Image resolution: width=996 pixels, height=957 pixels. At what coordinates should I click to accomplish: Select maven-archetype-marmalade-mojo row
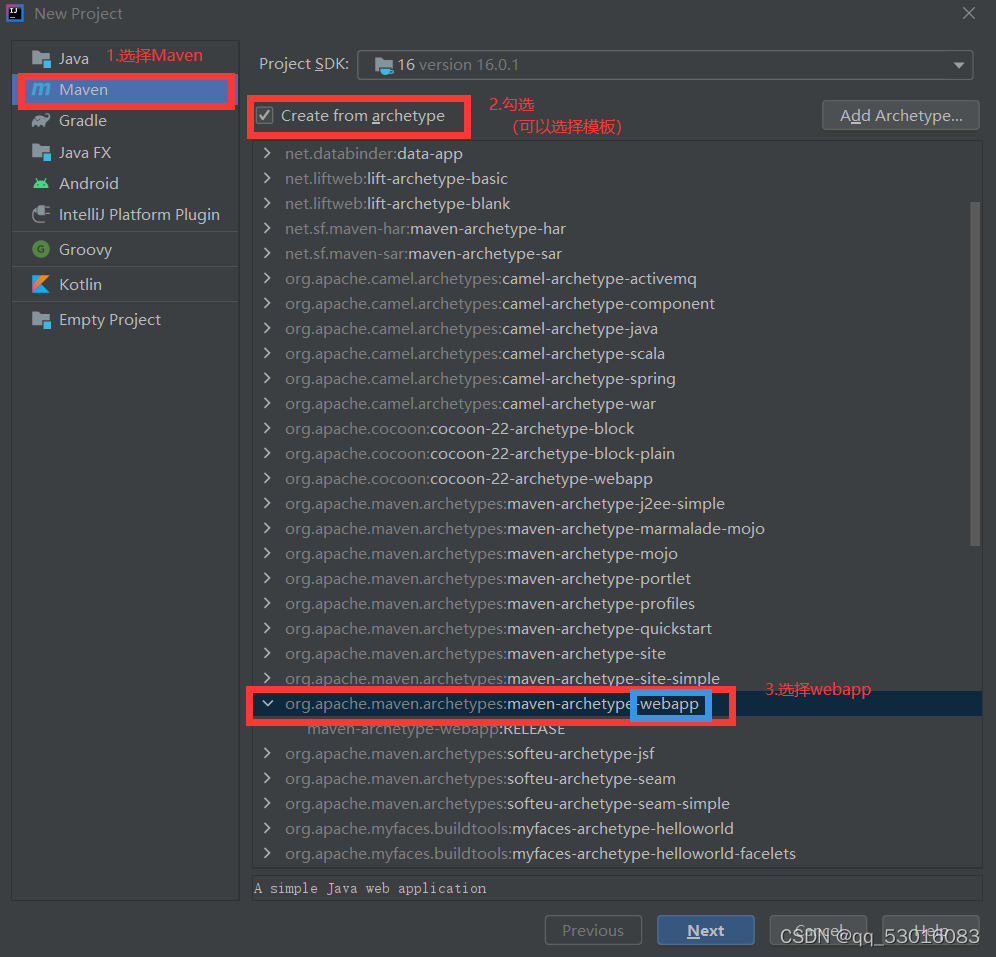[617, 528]
